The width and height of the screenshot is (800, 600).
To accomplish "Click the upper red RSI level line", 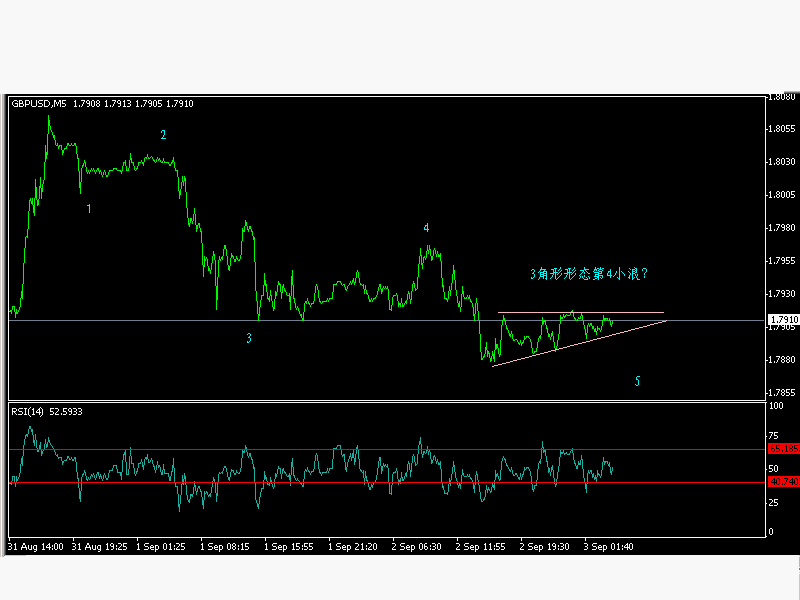I will point(388,449).
